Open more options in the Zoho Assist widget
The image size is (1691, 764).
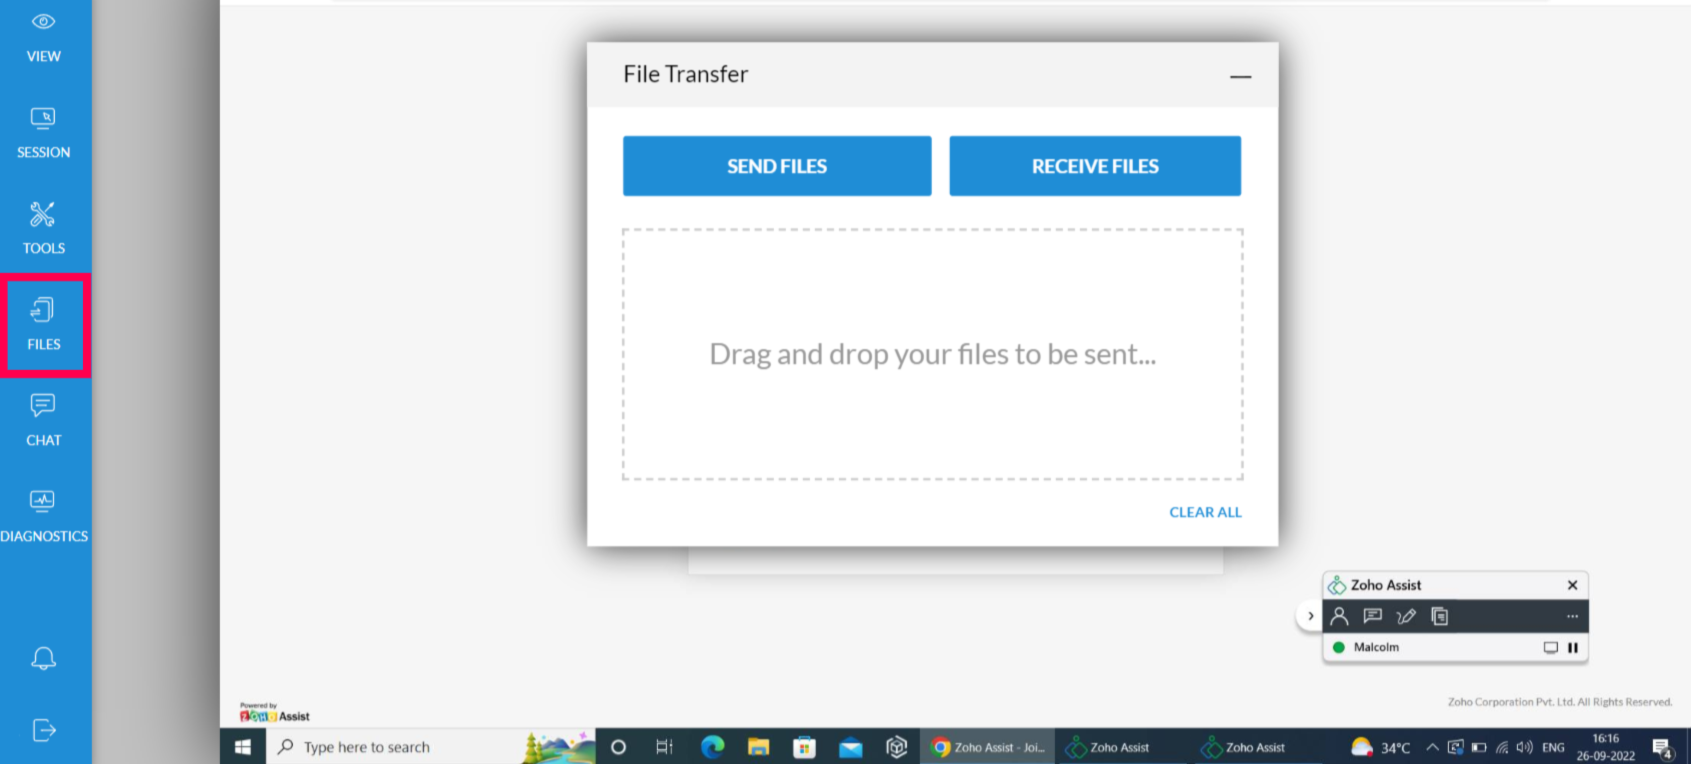1572,616
